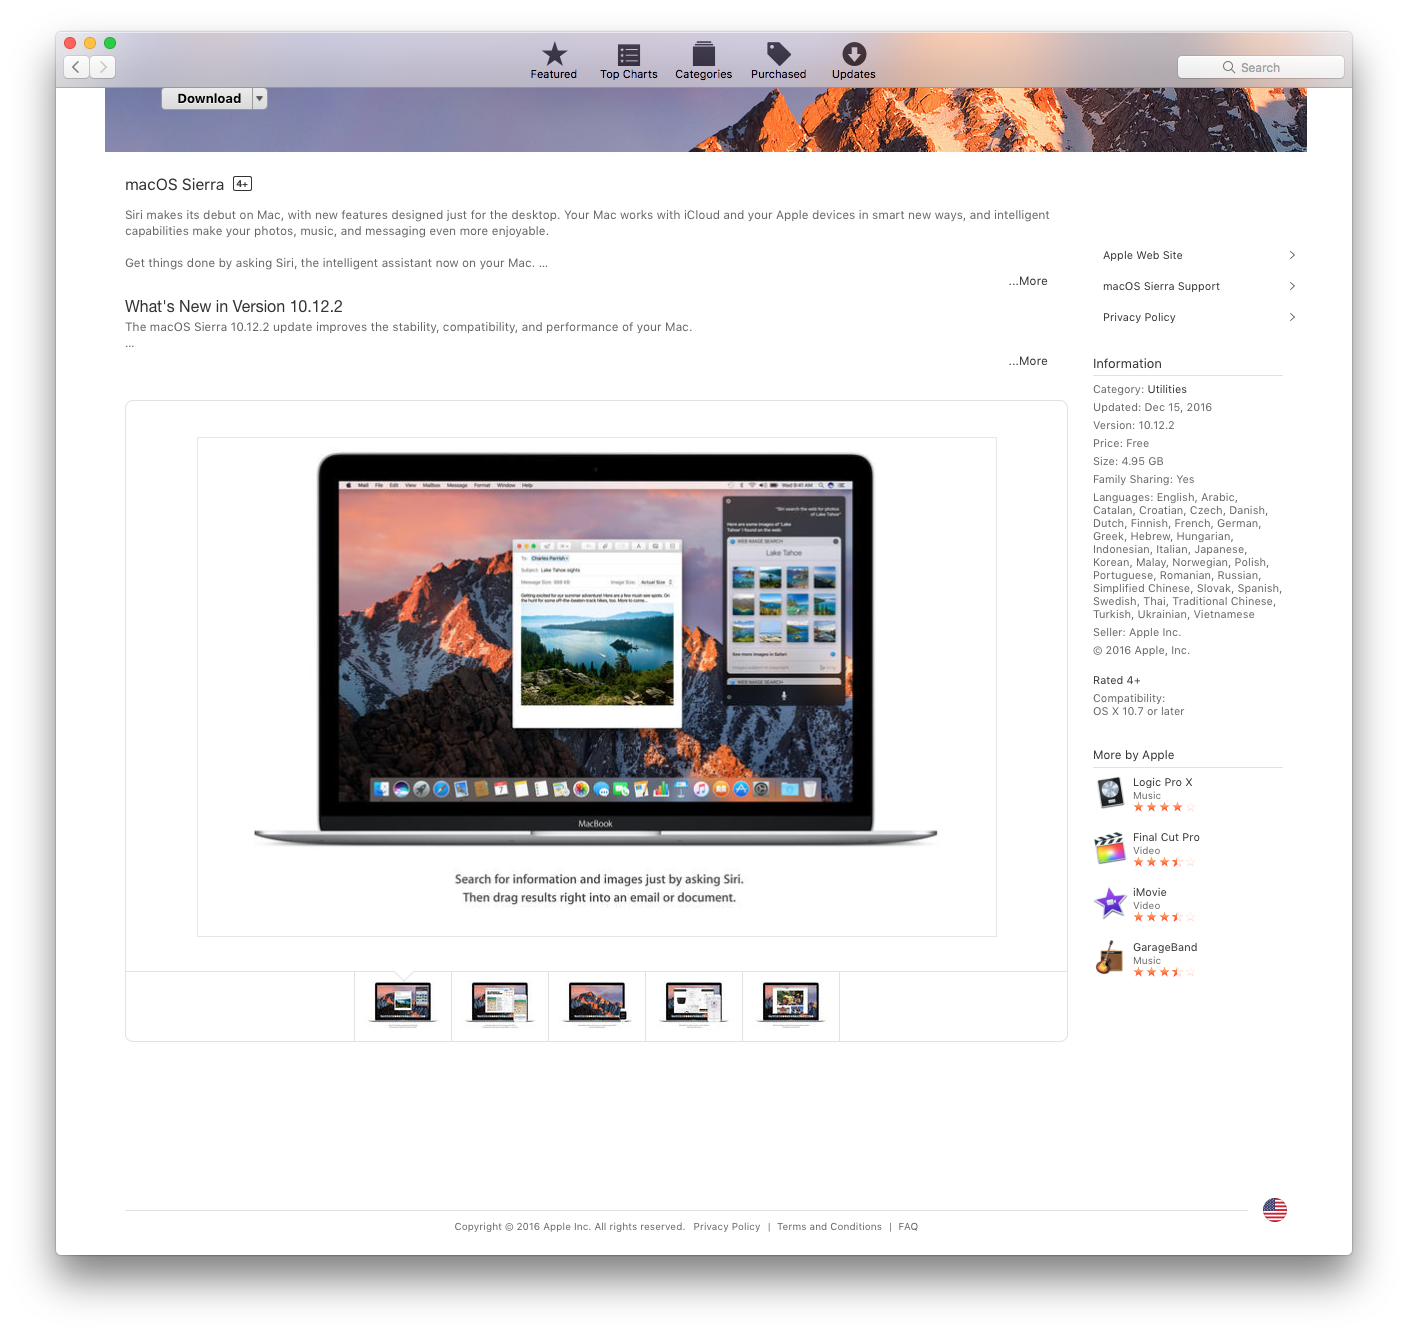Select the fourth screenshot thumbnail
The image size is (1408, 1335).
coord(694,1005)
